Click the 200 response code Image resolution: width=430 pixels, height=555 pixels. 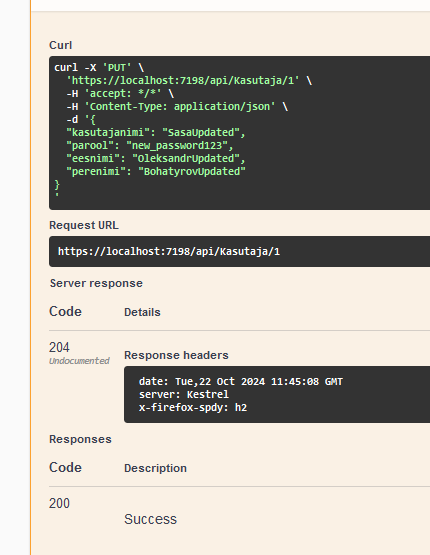click(x=59, y=503)
